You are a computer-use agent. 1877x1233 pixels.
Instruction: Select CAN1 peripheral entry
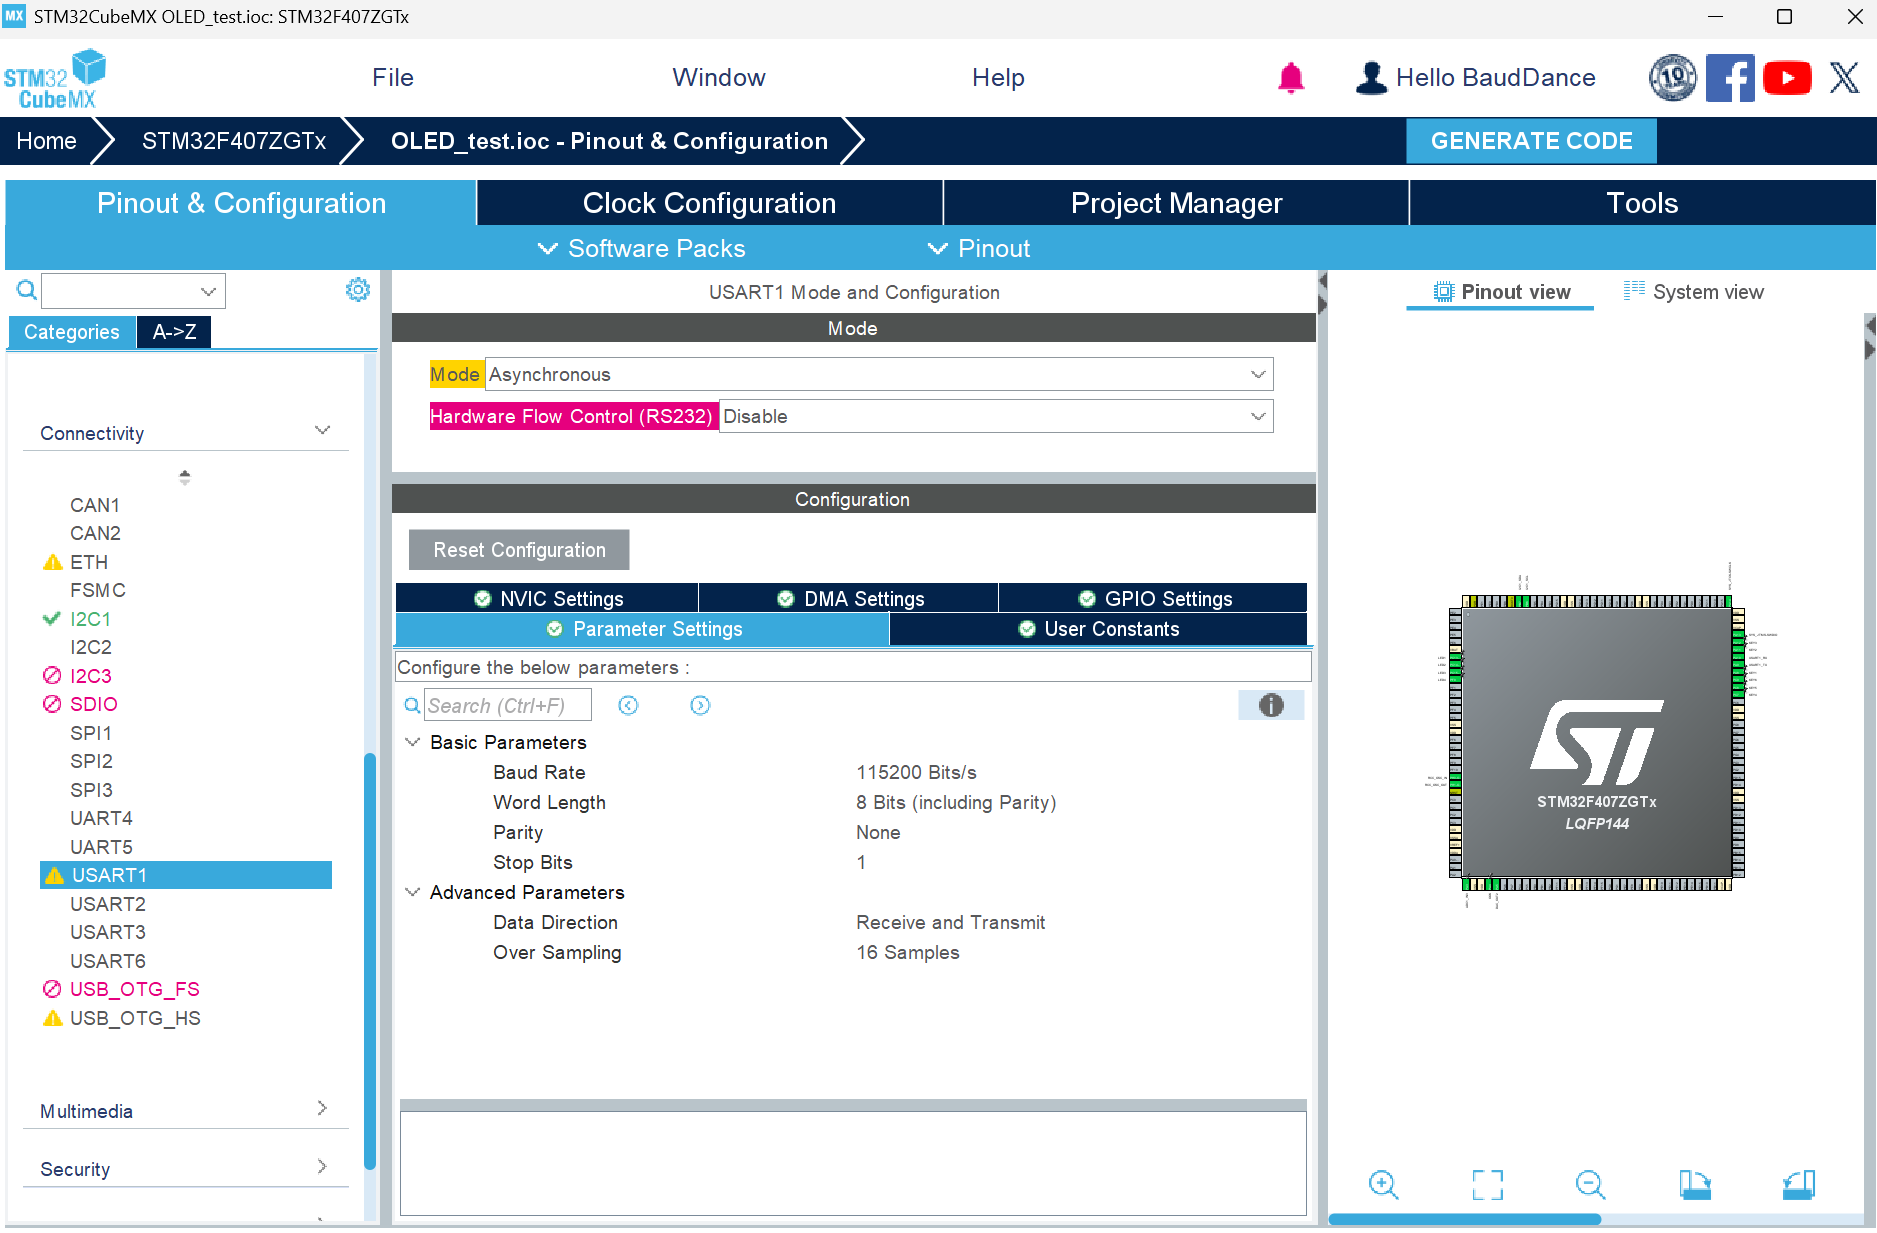coord(95,505)
